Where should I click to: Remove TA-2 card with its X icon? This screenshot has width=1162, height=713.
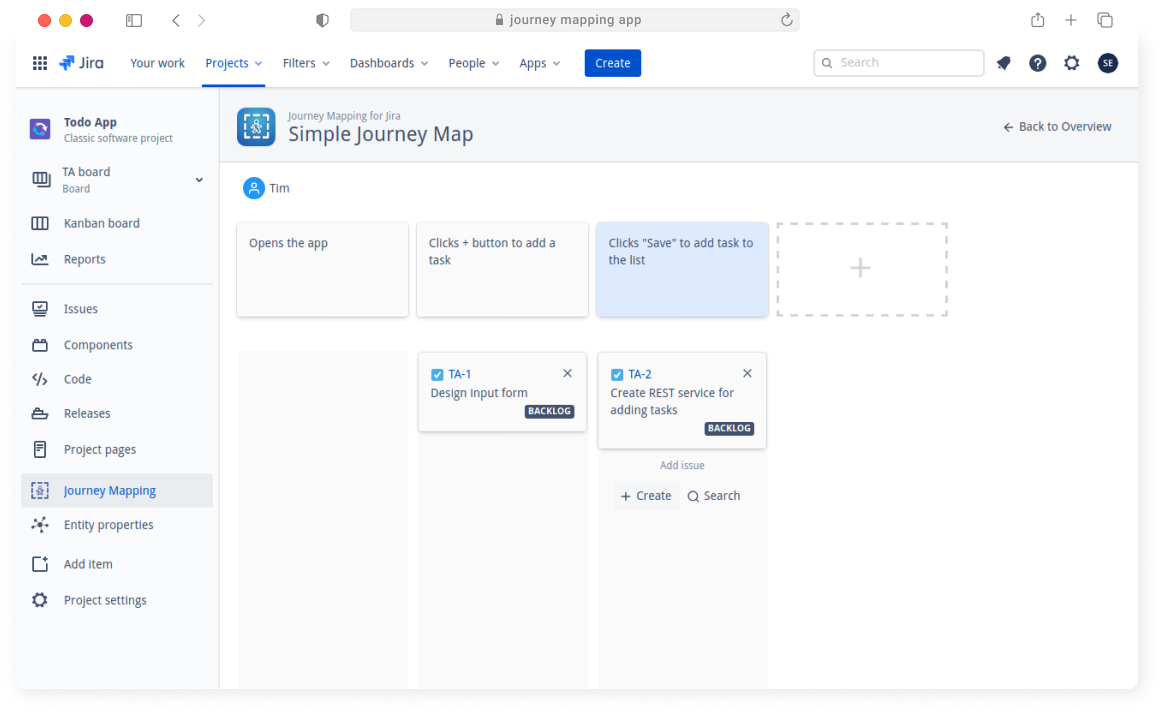click(x=747, y=374)
